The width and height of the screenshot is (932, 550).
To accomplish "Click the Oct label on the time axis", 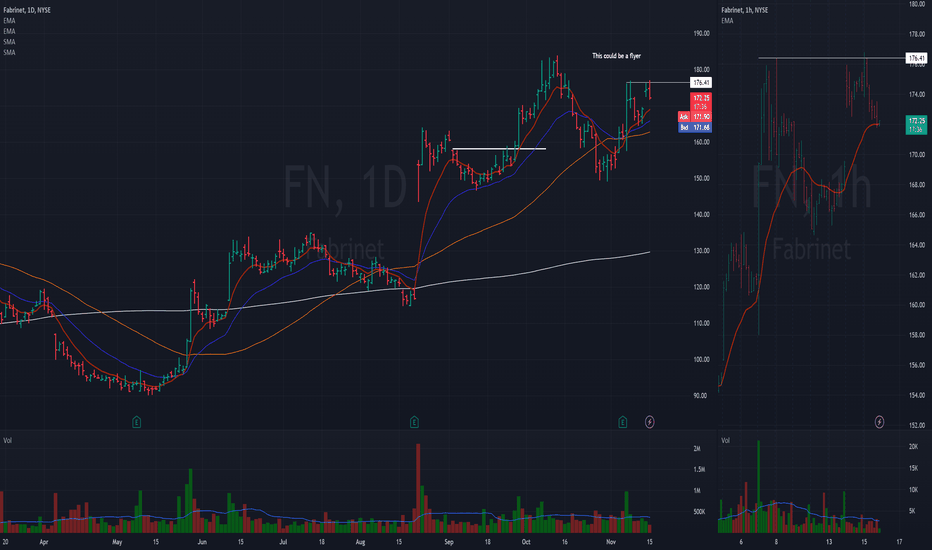I will coord(525,542).
